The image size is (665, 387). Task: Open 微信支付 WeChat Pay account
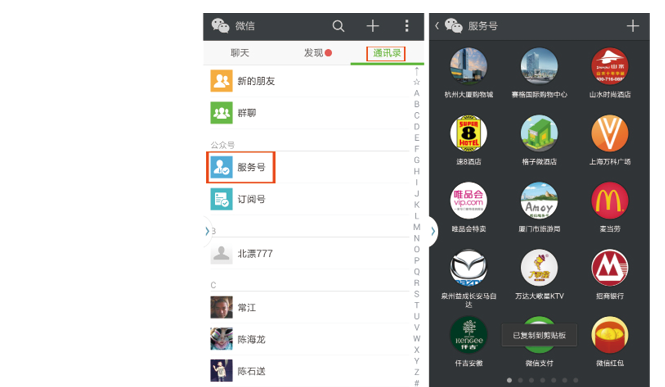pos(539,342)
